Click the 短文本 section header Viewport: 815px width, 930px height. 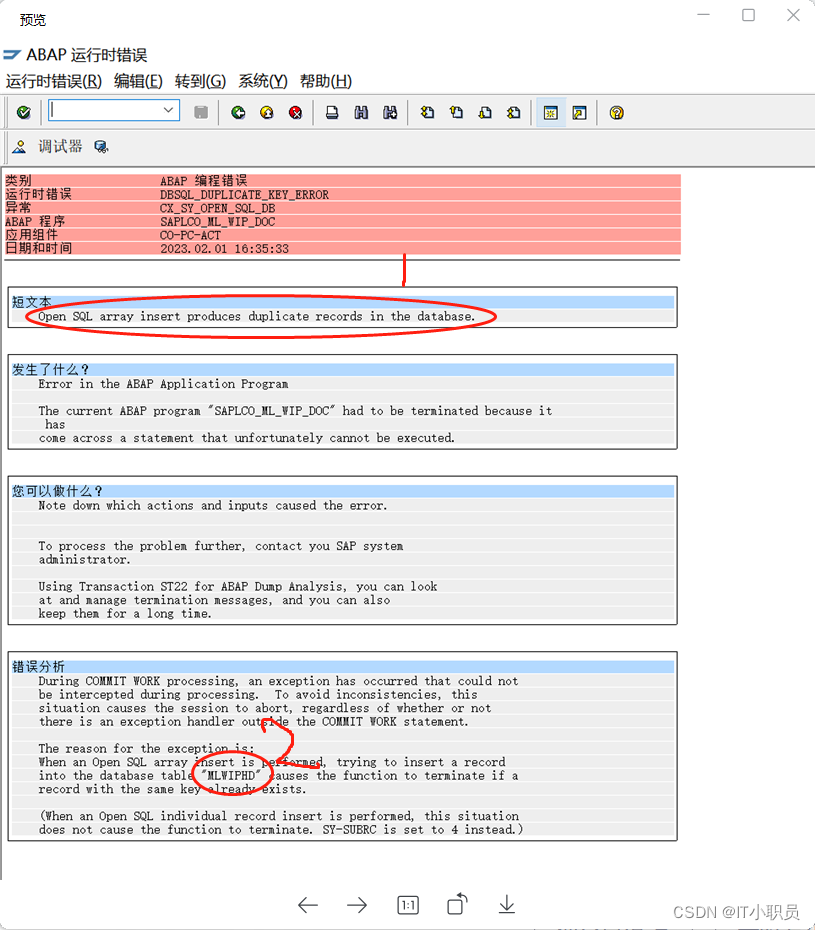(343, 302)
